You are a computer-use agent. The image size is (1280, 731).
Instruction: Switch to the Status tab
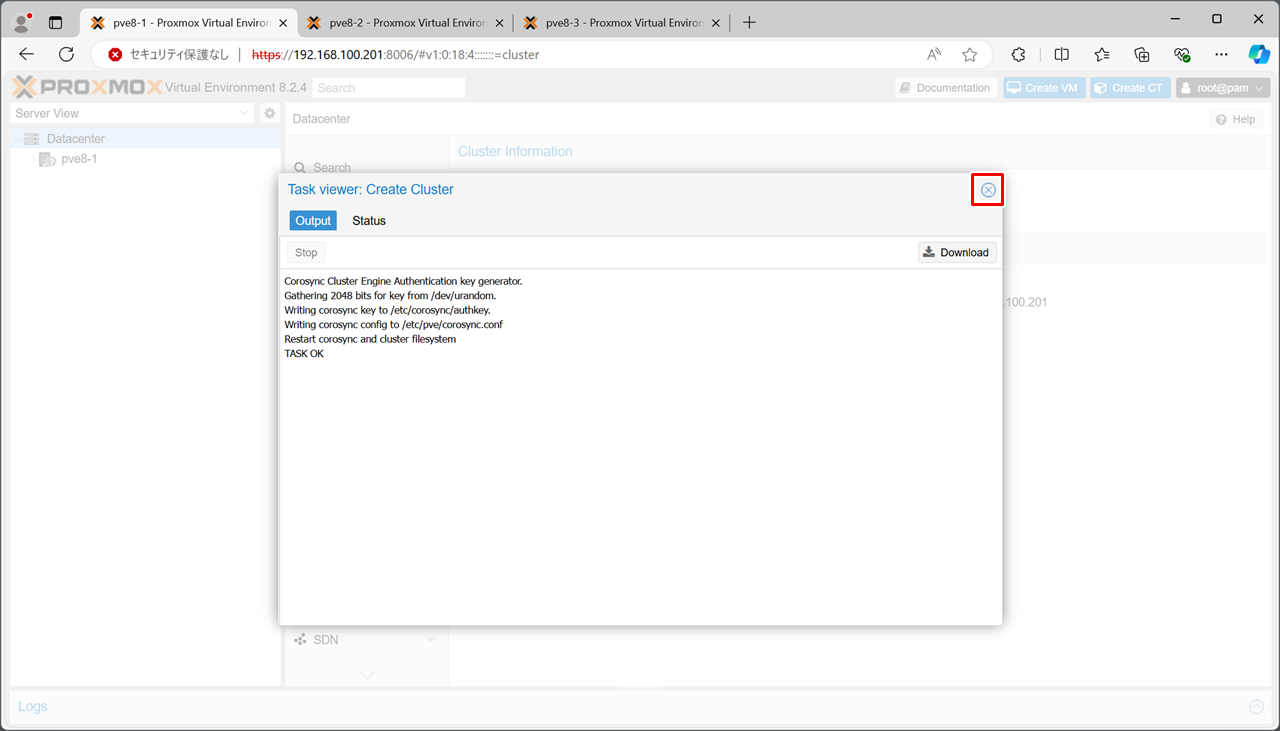(x=368, y=221)
